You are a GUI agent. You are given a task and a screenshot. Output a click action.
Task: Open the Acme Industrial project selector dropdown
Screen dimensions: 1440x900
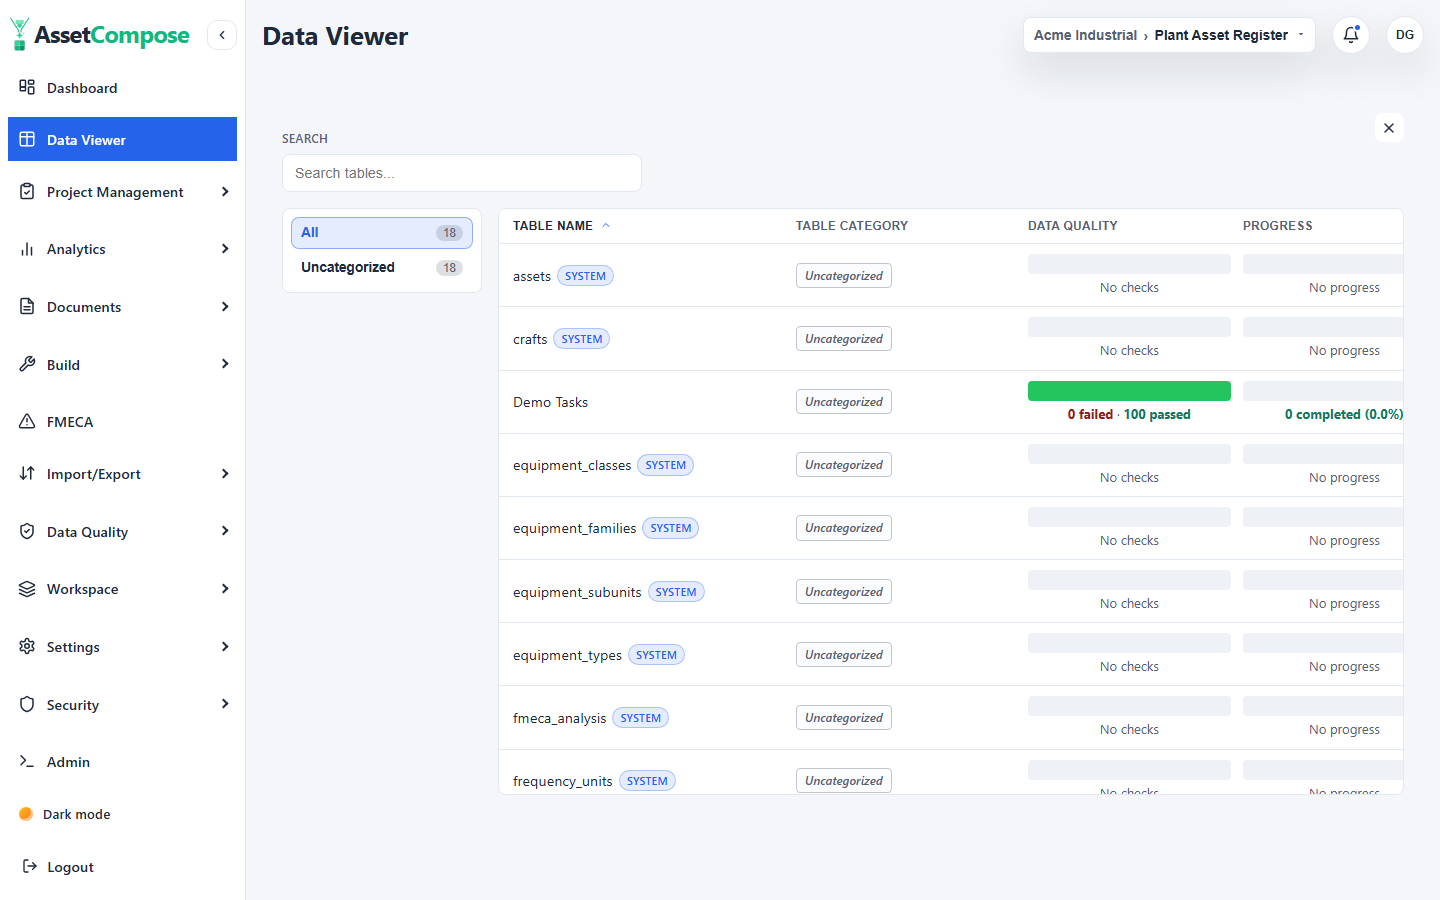point(1169,35)
